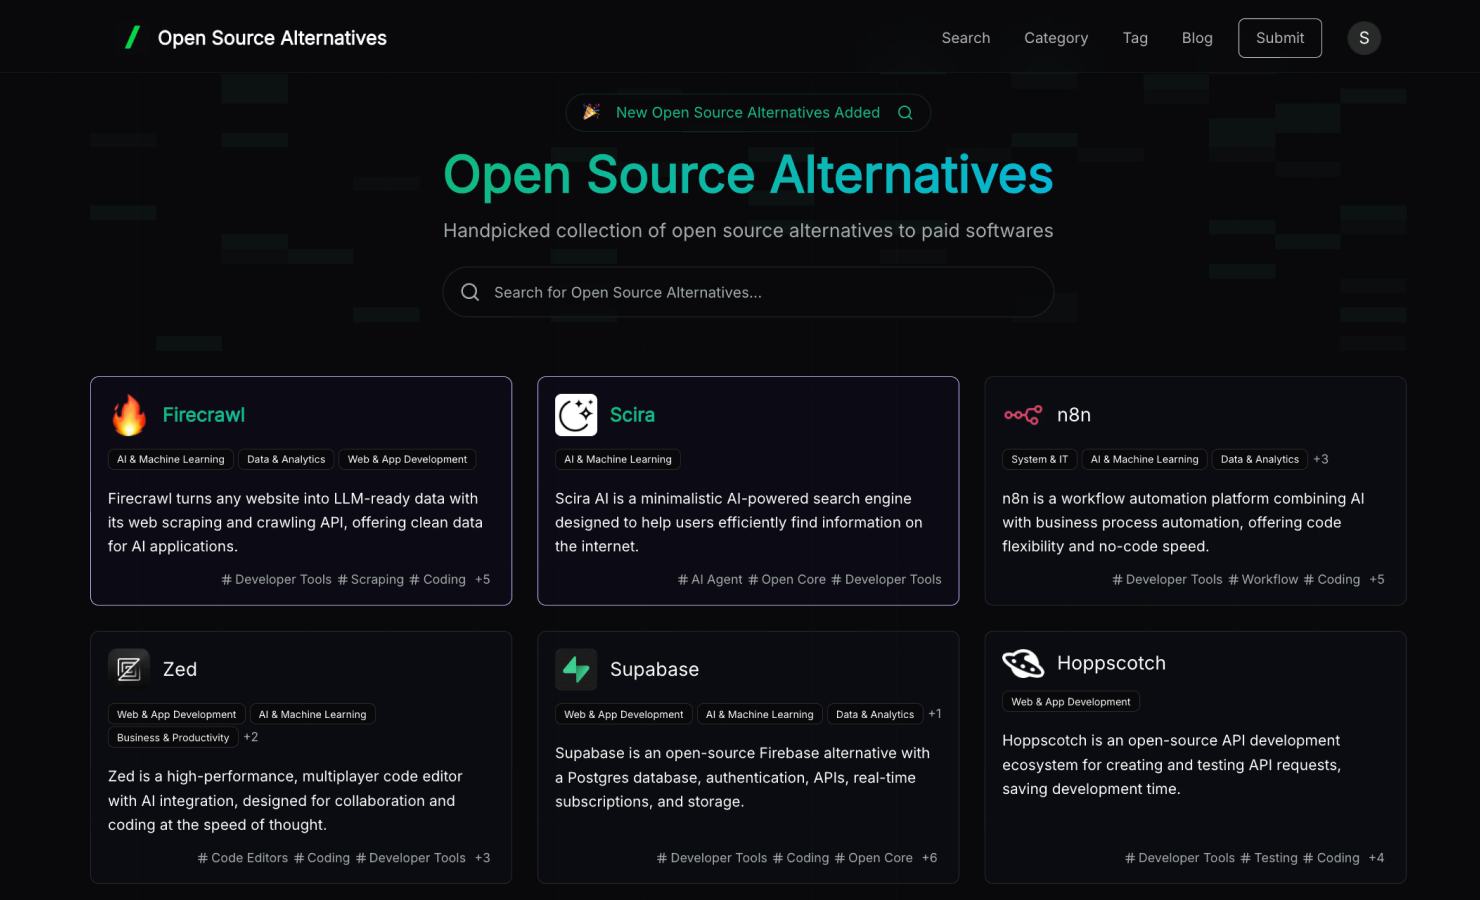Select n8n's System & IT category
The image size is (1480, 900).
pyautogui.click(x=1040, y=460)
